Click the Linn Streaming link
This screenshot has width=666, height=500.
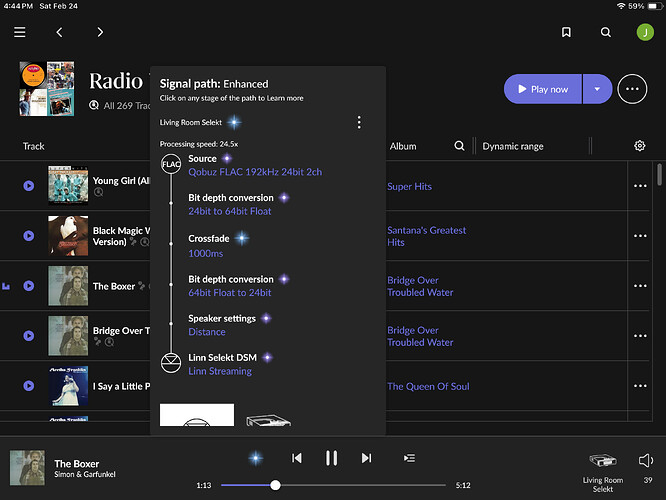(220, 371)
